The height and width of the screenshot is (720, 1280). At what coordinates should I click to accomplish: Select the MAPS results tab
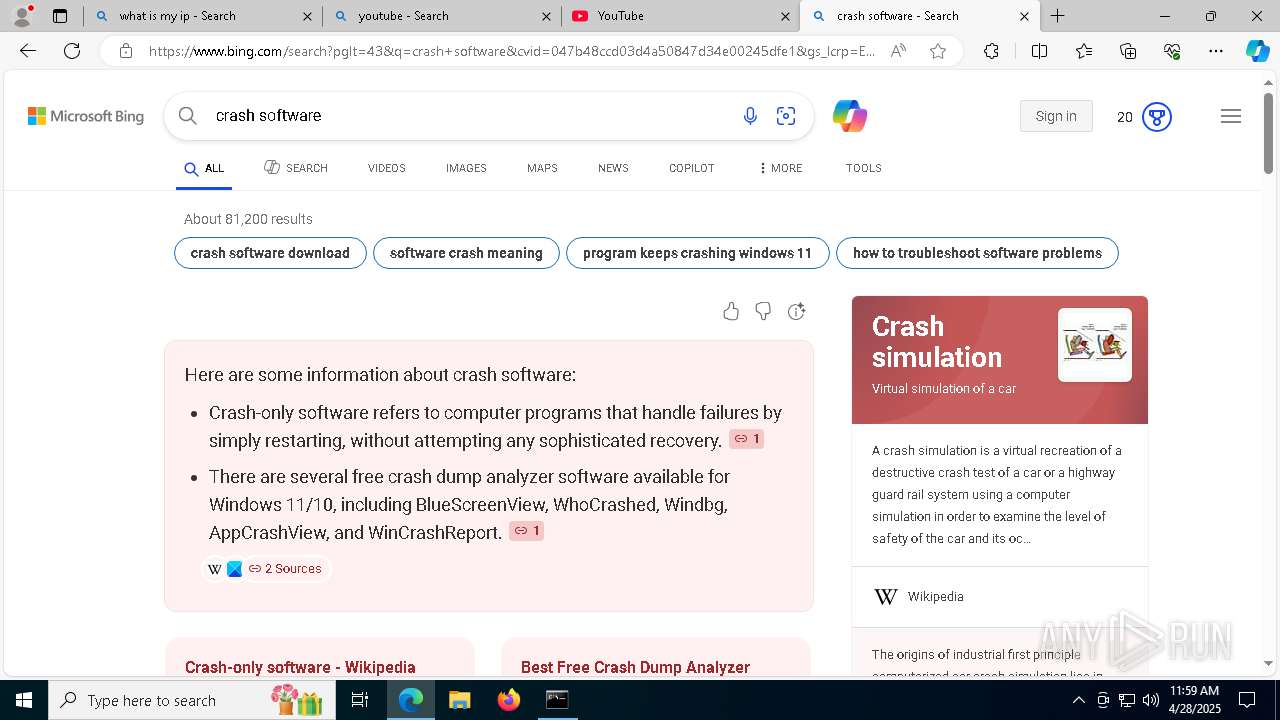click(542, 168)
